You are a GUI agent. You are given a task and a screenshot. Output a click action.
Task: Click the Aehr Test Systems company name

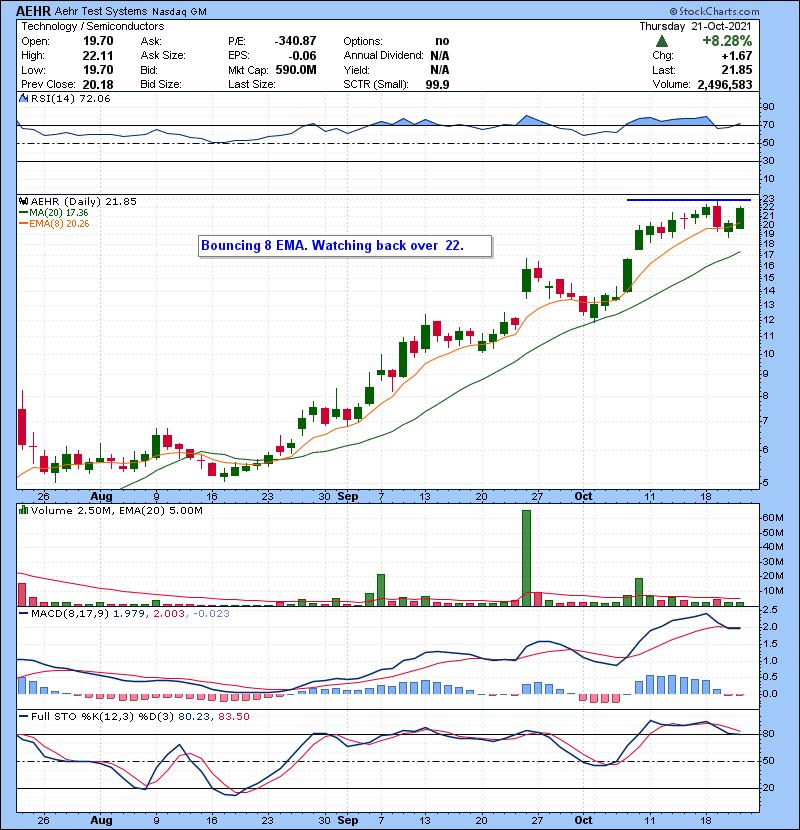pos(101,11)
